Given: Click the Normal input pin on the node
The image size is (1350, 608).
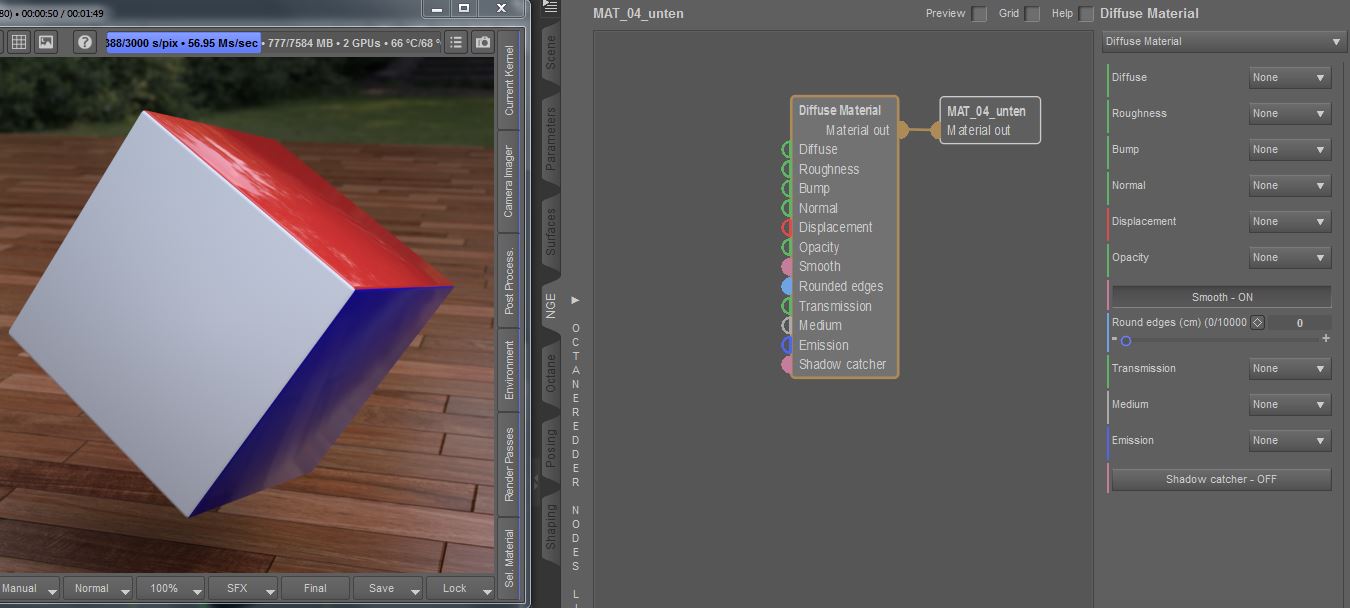Looking at the screenshot, I should click(x=787, y=208).
